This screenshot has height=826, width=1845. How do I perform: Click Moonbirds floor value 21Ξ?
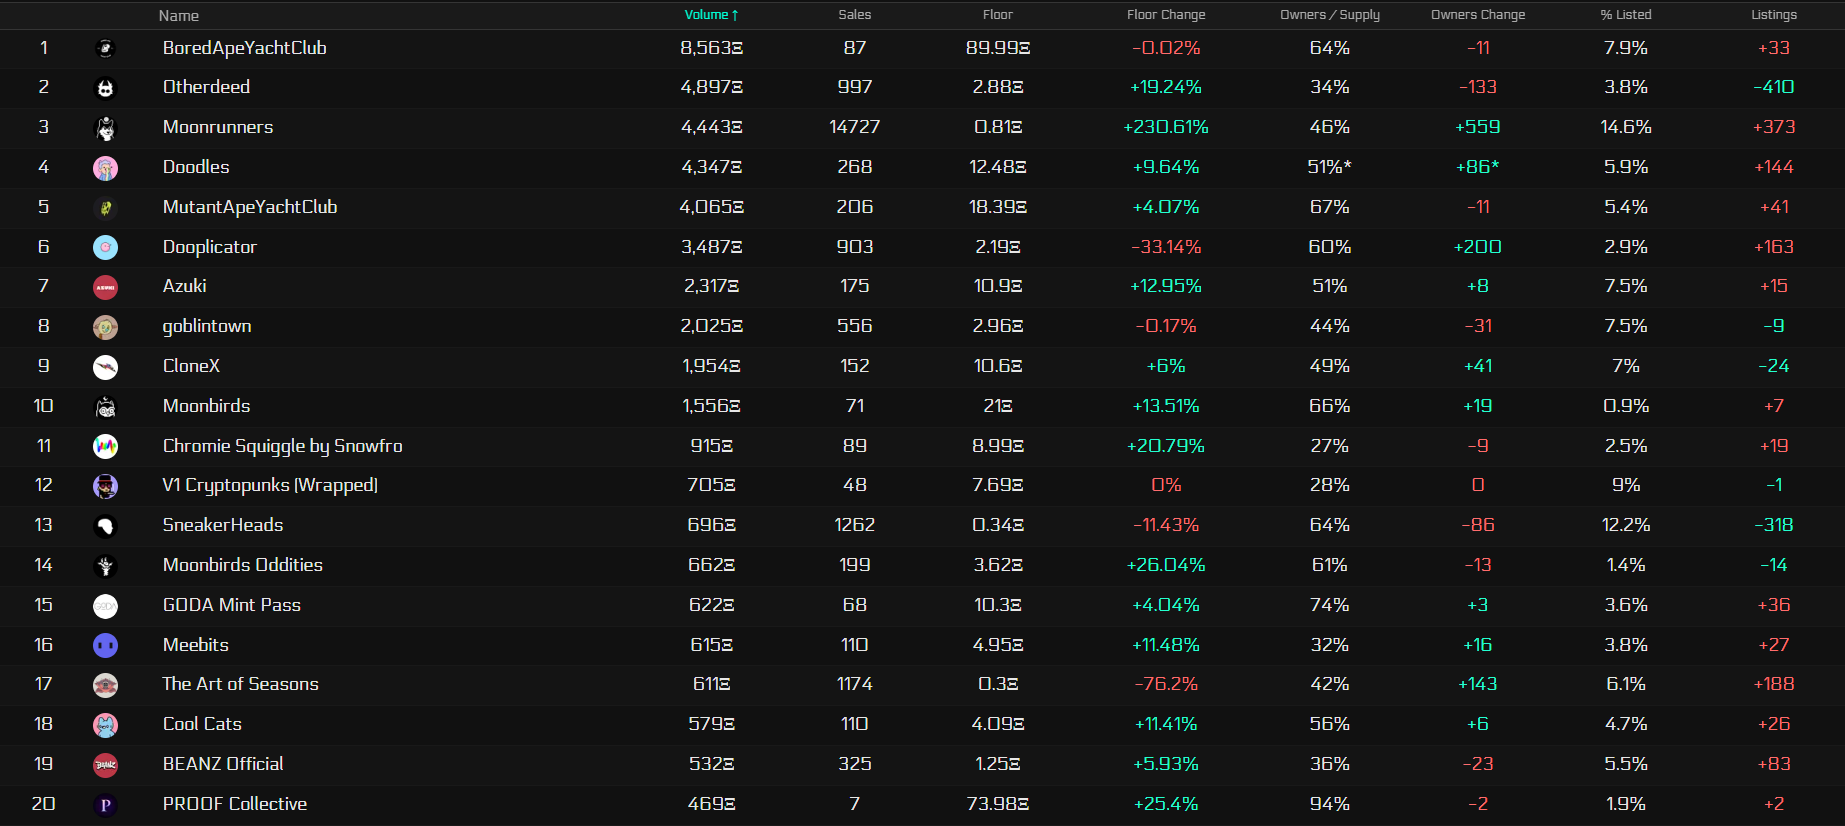coord(998,406)
